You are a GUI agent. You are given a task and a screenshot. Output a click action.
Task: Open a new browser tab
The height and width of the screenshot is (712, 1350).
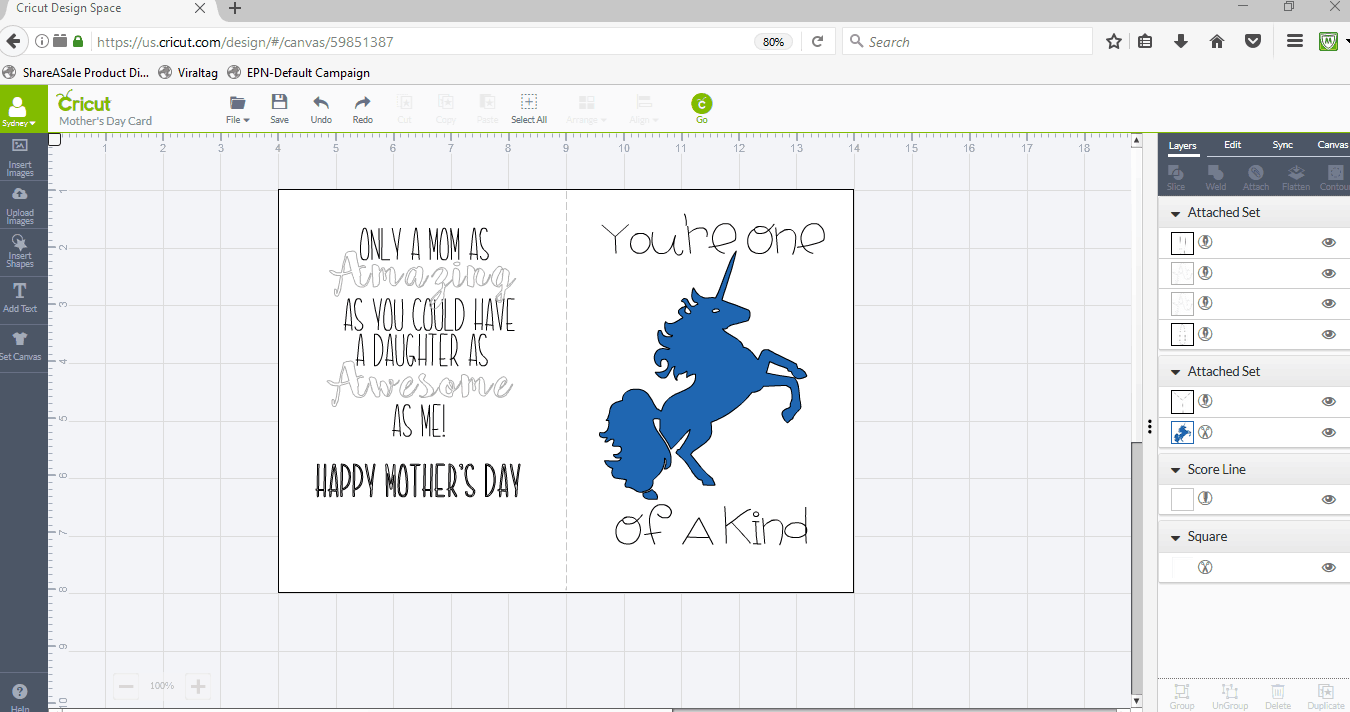(235, 9)
